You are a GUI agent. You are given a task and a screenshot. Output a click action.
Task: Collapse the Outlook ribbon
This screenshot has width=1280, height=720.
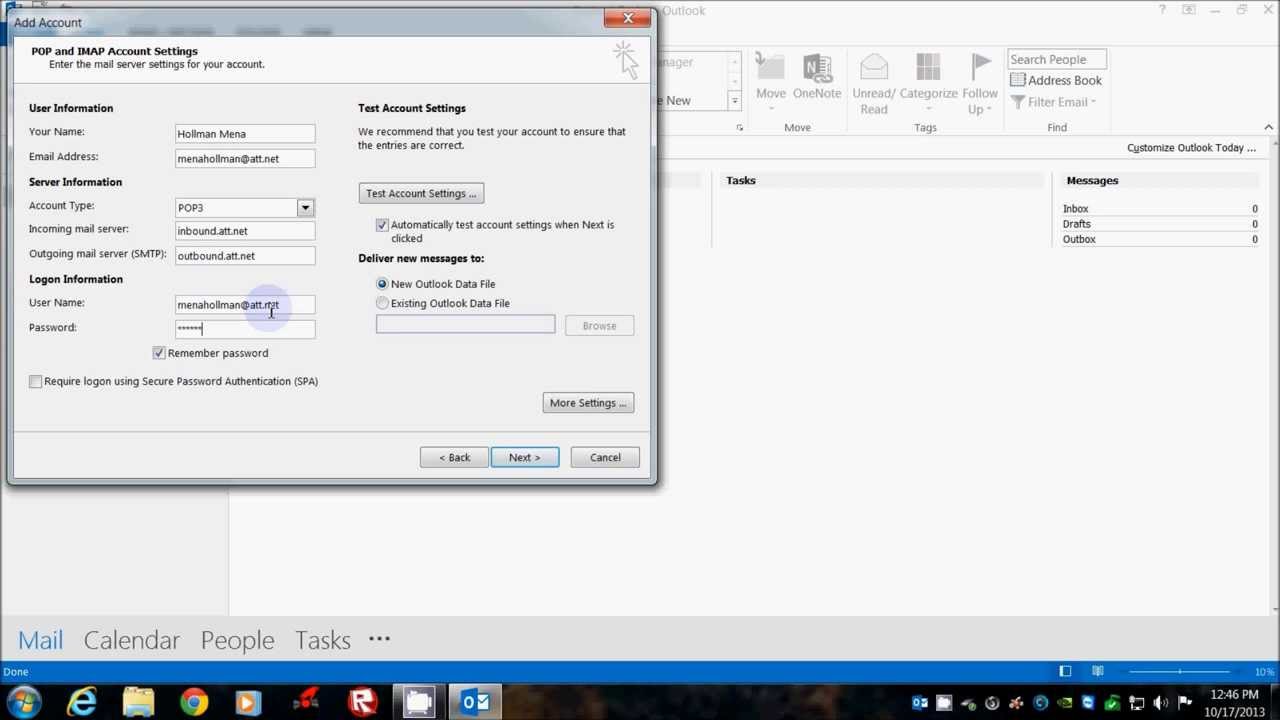[1268, 128]
